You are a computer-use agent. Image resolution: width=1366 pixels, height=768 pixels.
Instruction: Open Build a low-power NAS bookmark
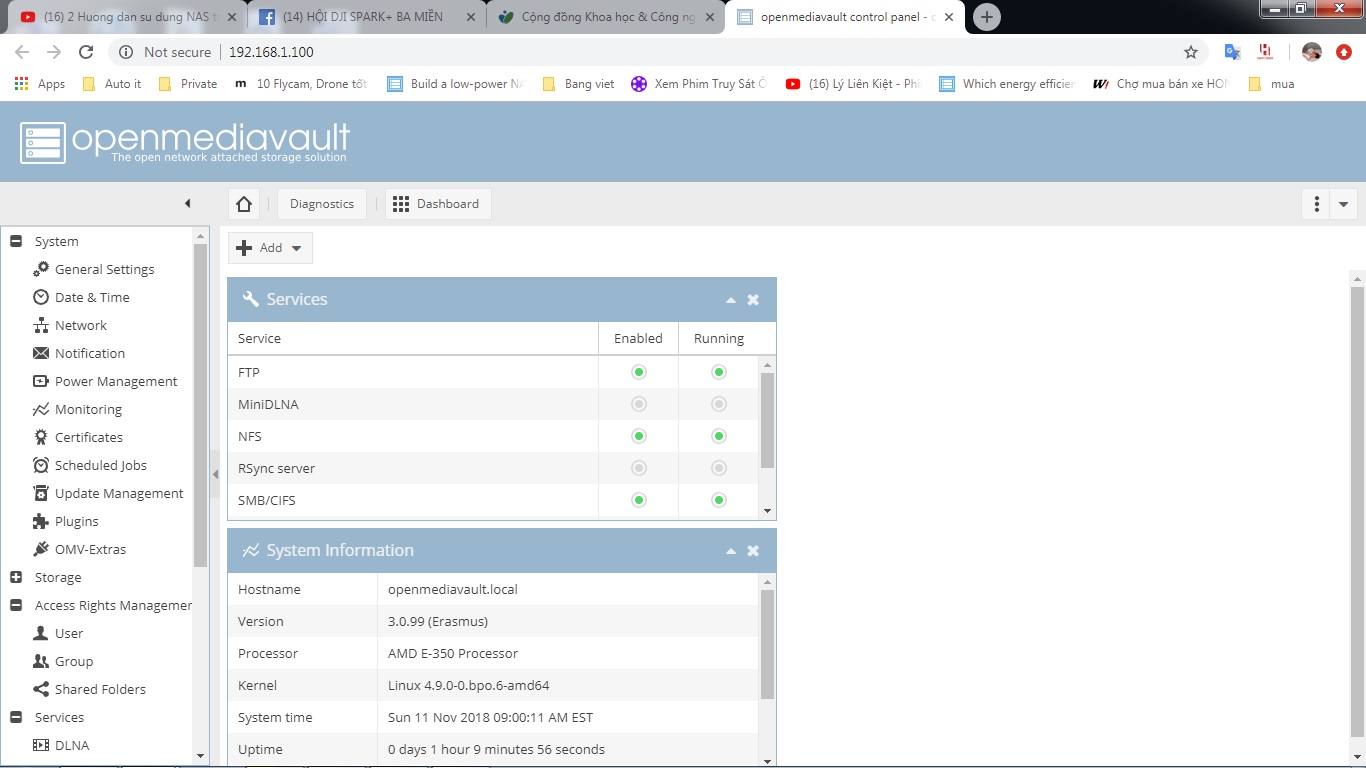[x=455, y=84]
